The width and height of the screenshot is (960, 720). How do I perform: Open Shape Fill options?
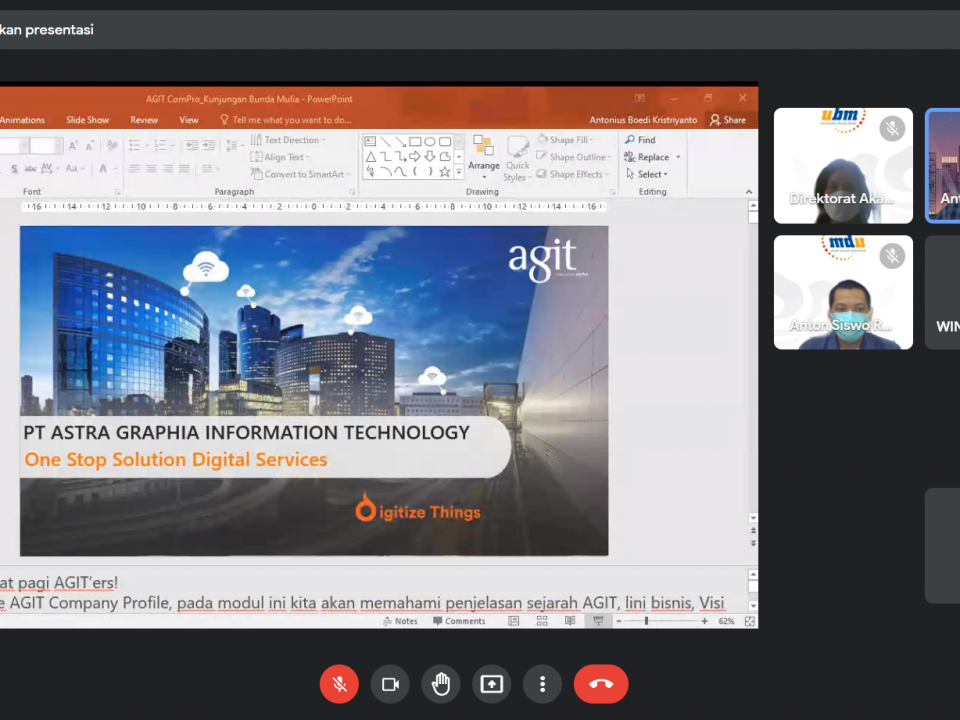click(x=566, y=140)
